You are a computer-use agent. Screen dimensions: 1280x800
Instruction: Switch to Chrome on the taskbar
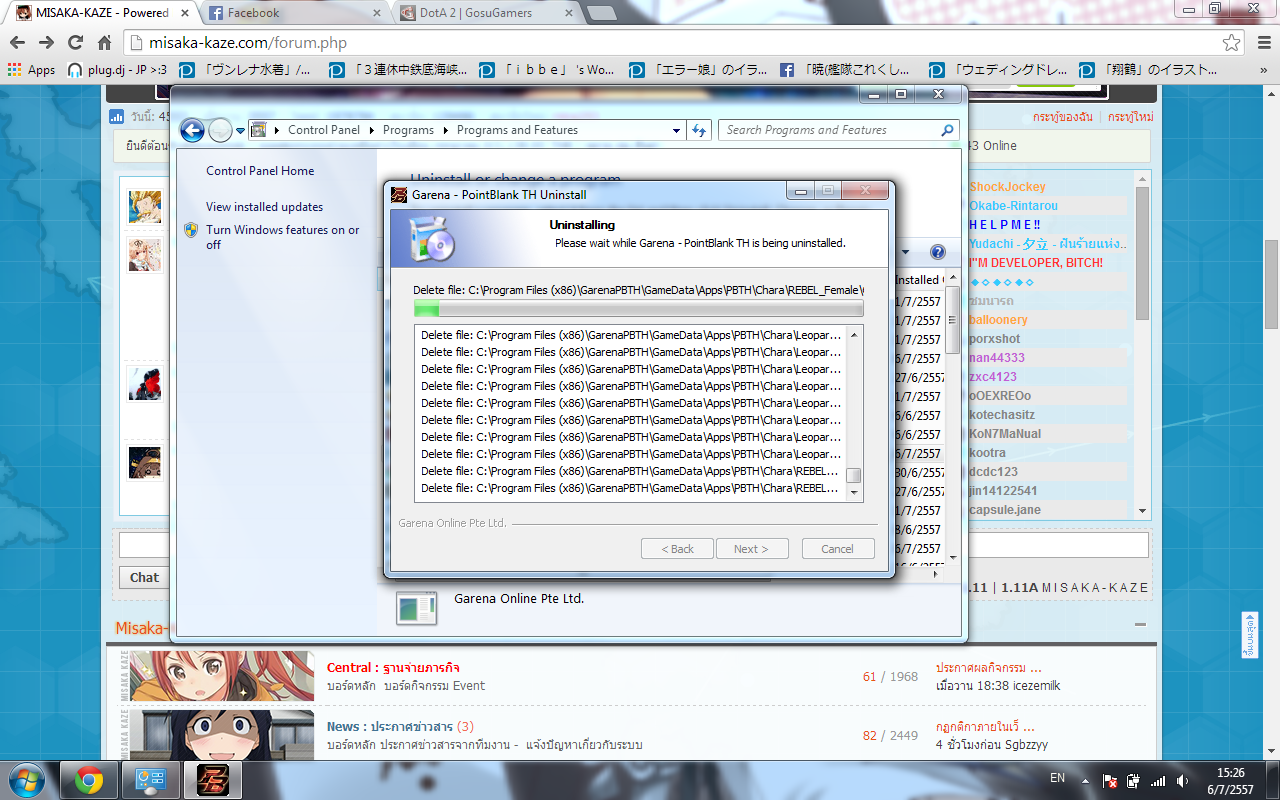click(89, 779)
